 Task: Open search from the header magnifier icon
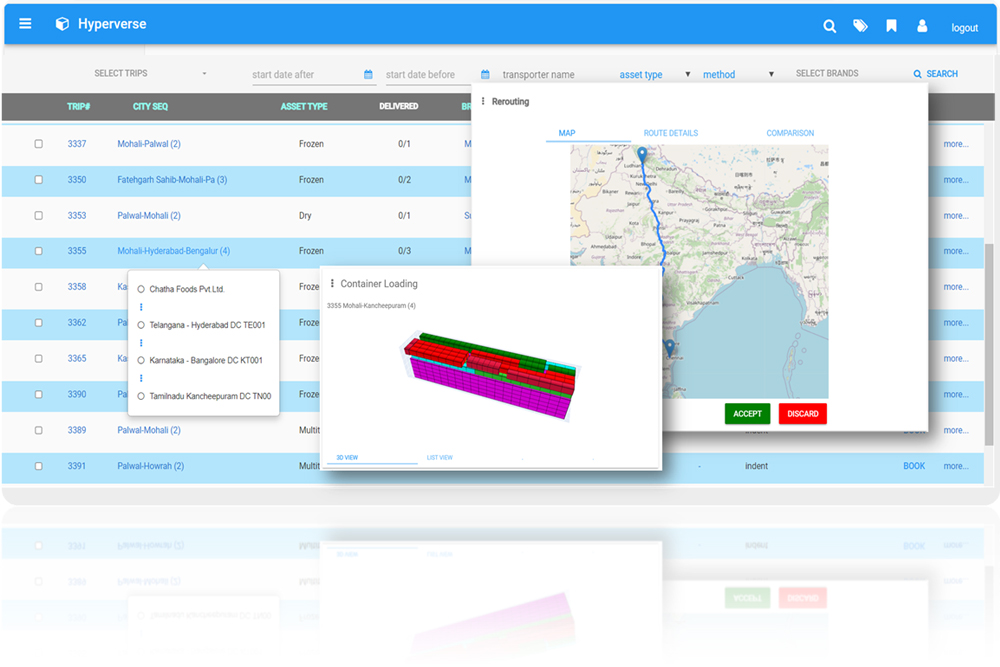(829, 27)
